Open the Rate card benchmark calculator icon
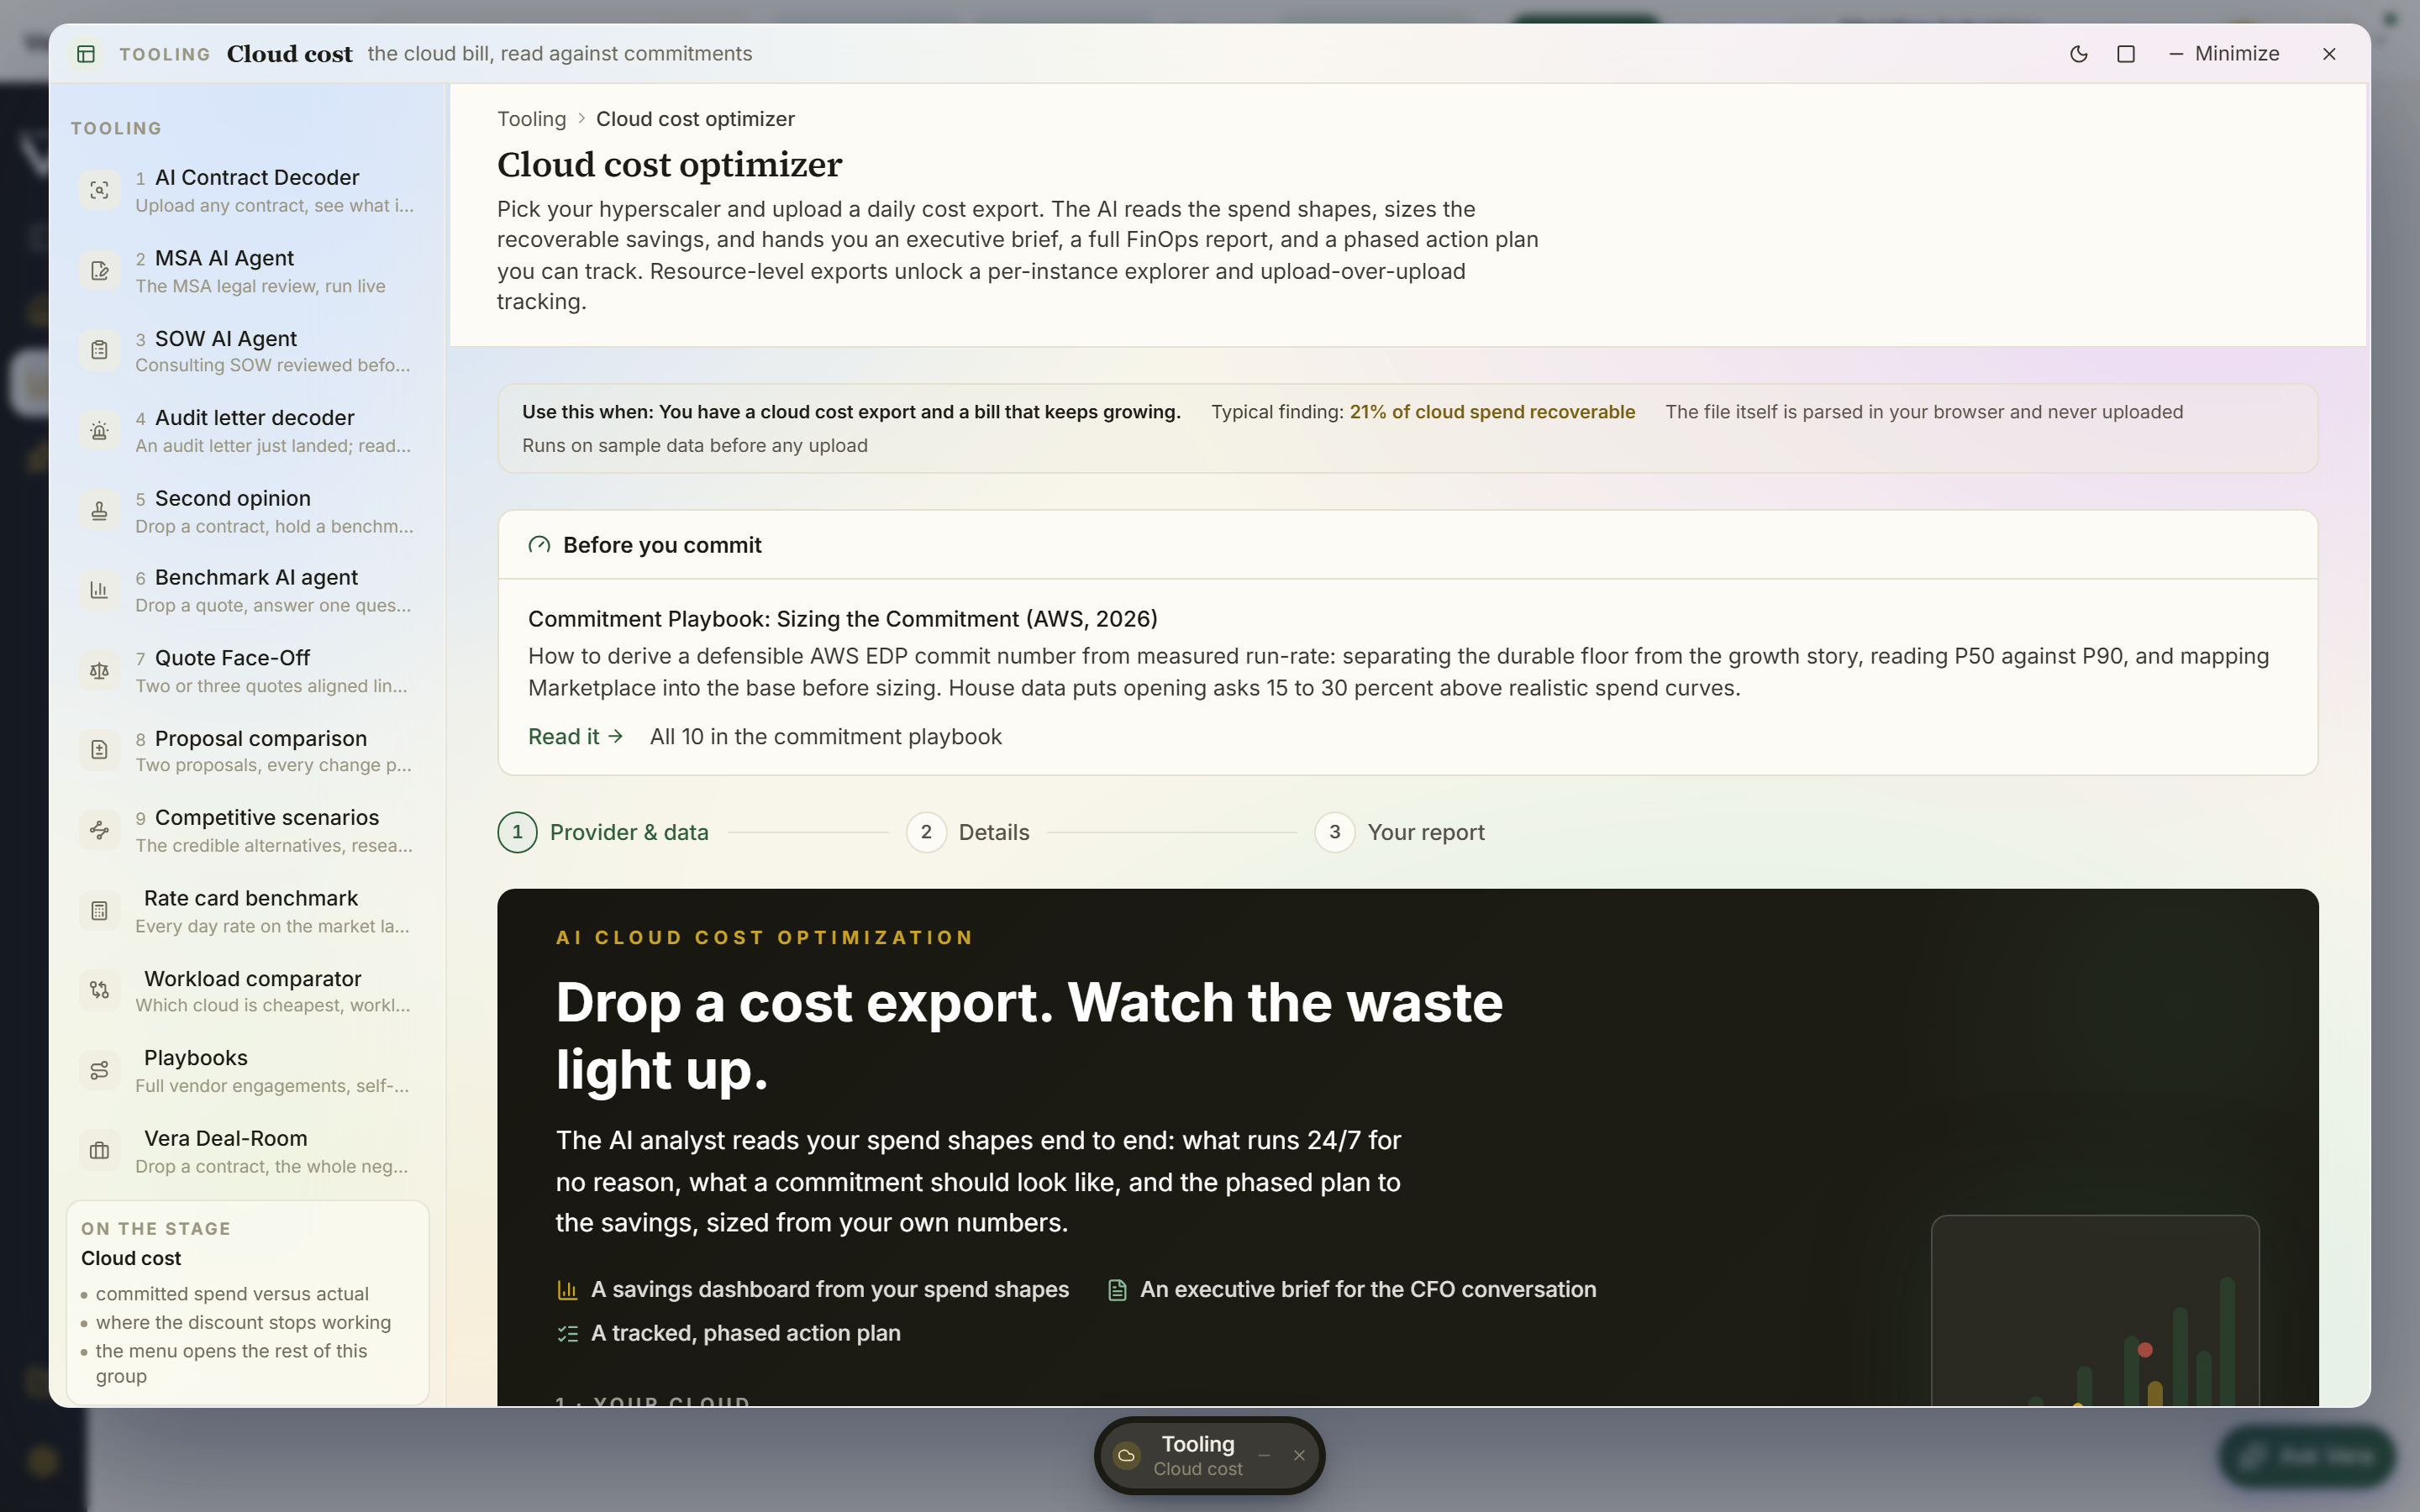Screen dimensions: 2420x1512 click(x=99, y=911)
